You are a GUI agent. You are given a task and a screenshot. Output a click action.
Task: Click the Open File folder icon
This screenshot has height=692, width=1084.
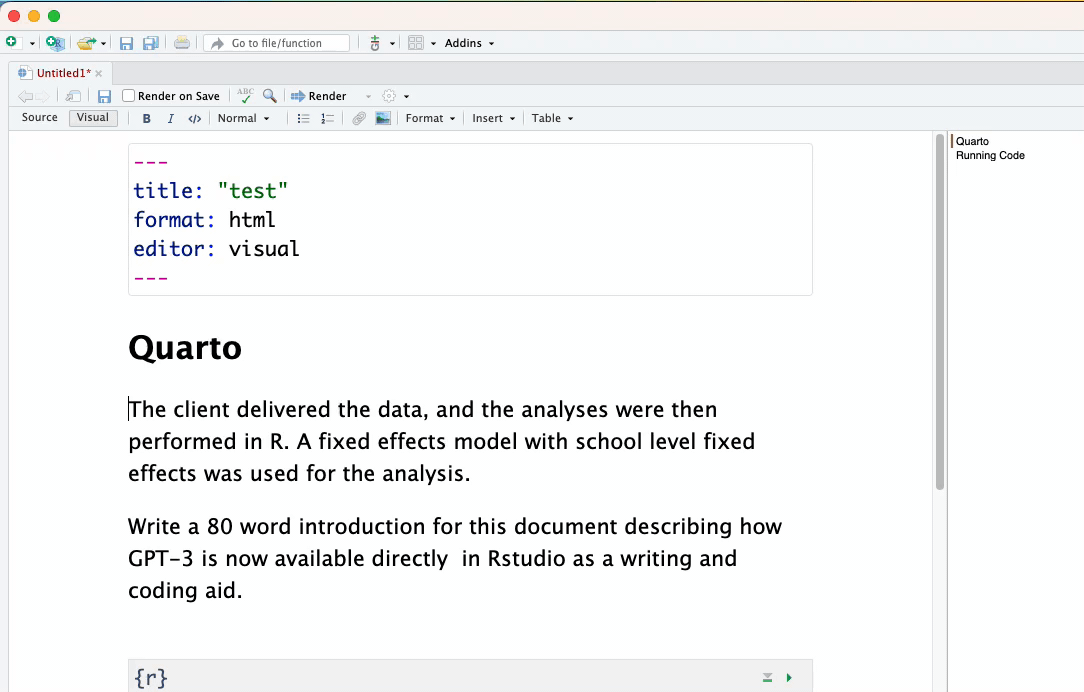pyautogui.click(x=86, y=43)
